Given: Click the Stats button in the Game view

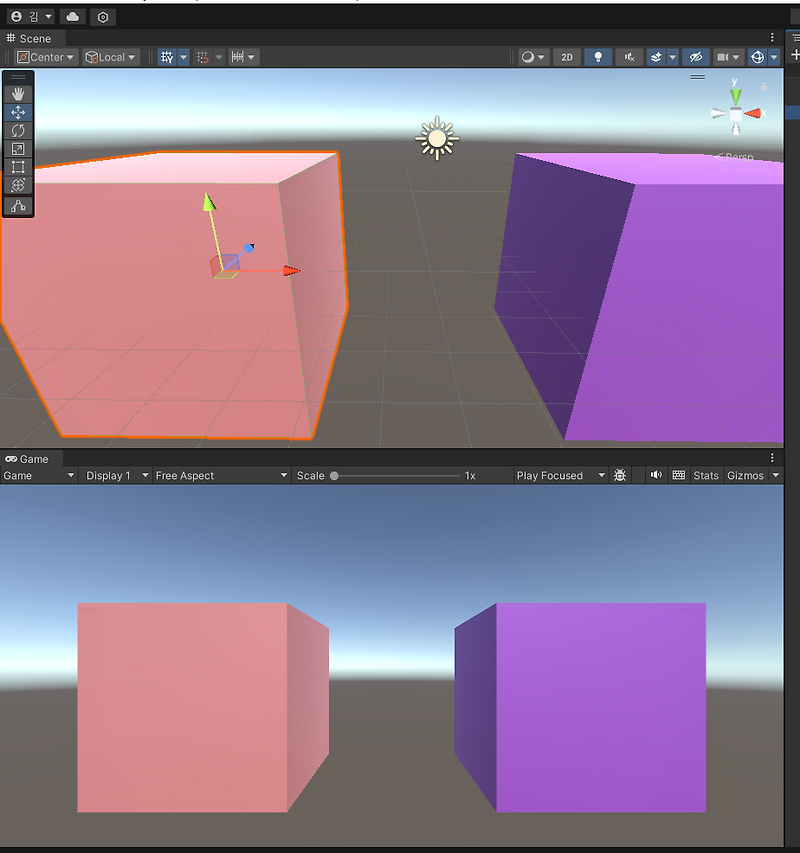Looking at the screenshot, I should pyautogui.click(x=705, y=475).
